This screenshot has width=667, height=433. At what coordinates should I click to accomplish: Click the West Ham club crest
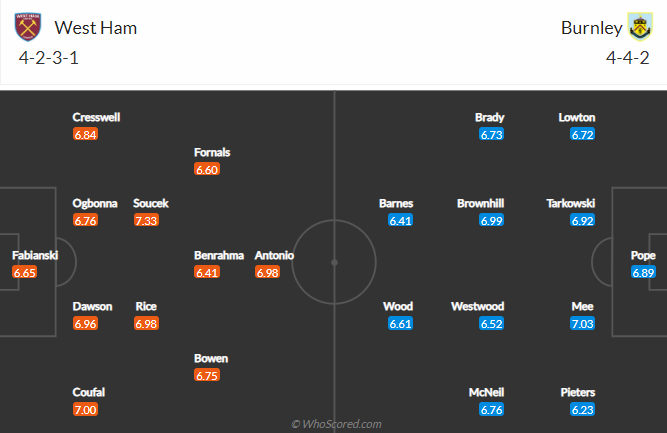click(x=31, y=27)
